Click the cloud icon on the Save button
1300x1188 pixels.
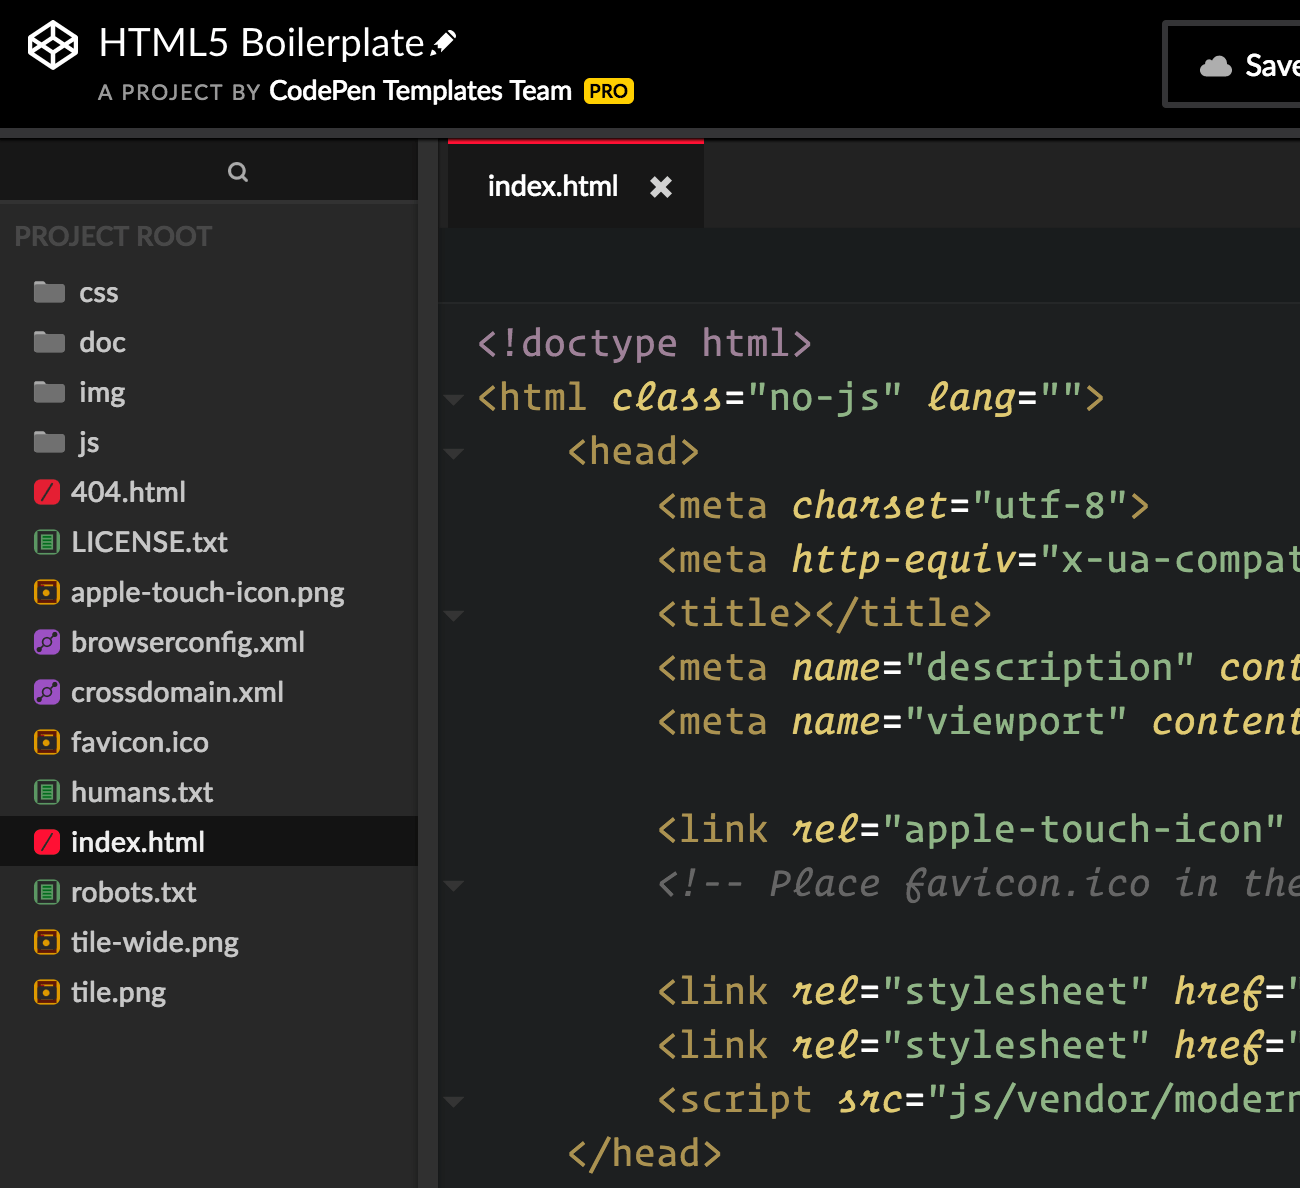tap(1214, 65)
